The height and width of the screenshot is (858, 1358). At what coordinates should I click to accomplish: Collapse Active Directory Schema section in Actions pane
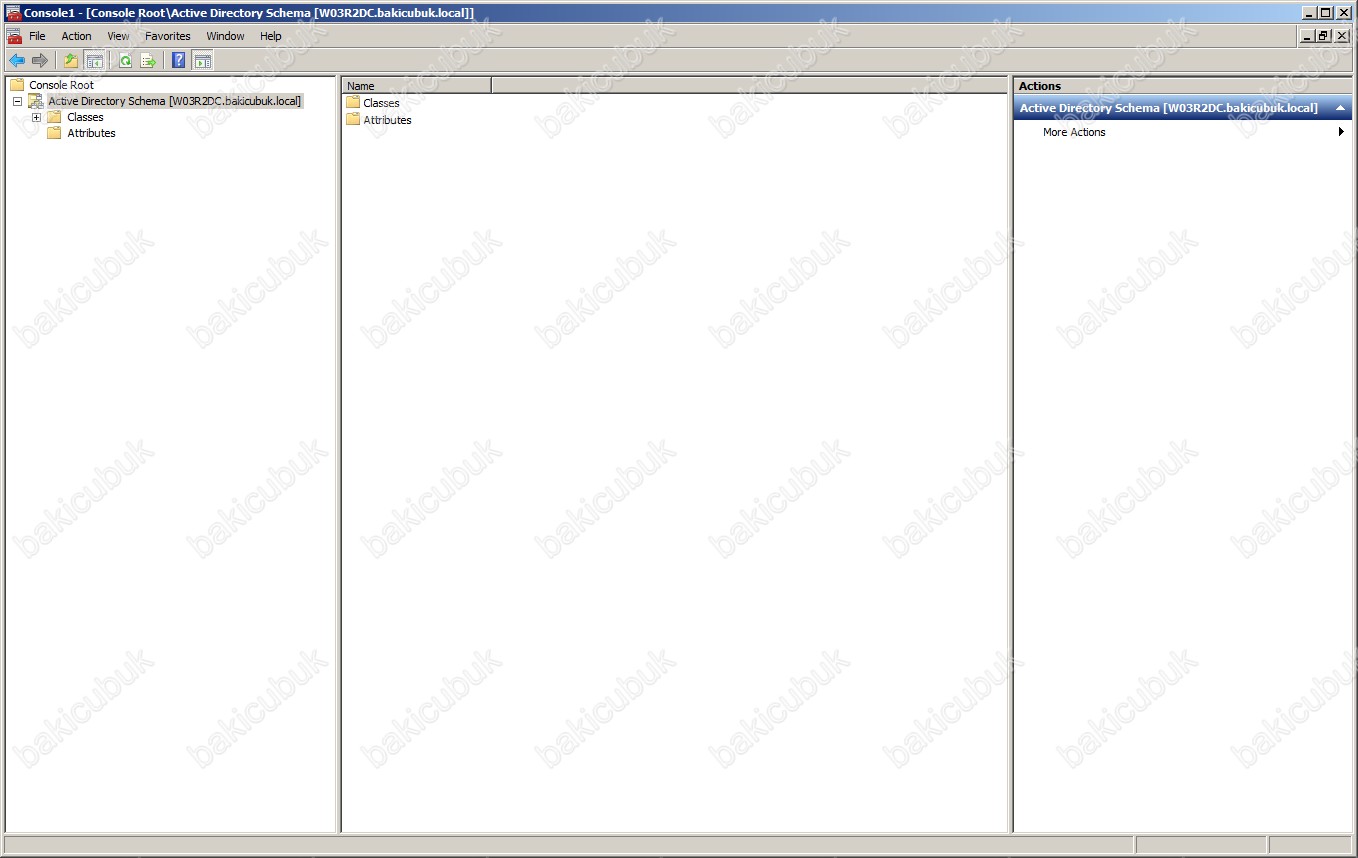[x=1340, y=108]
